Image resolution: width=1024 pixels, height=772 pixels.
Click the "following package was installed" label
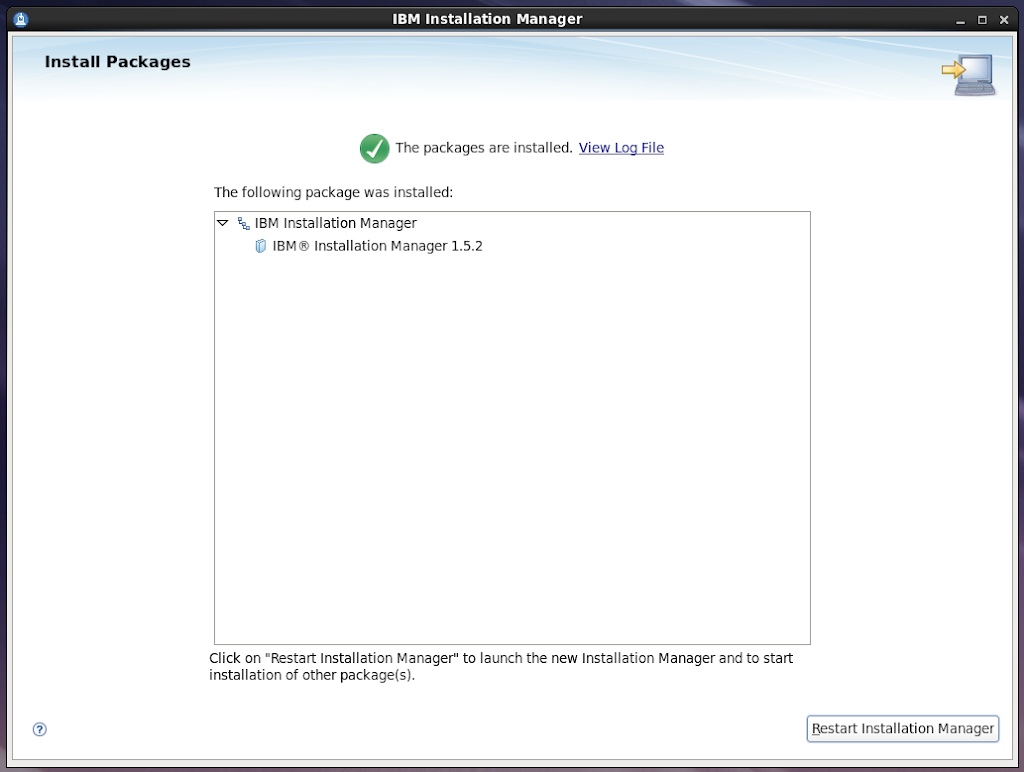[333, 192]
